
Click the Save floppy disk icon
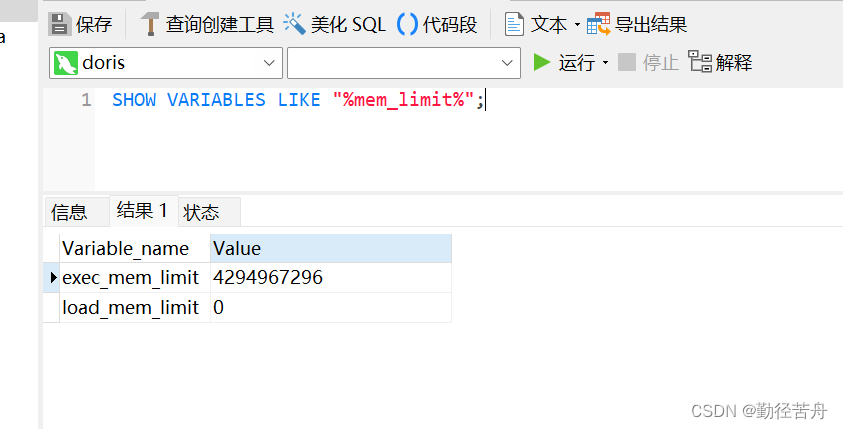click(x=60, y=24)
